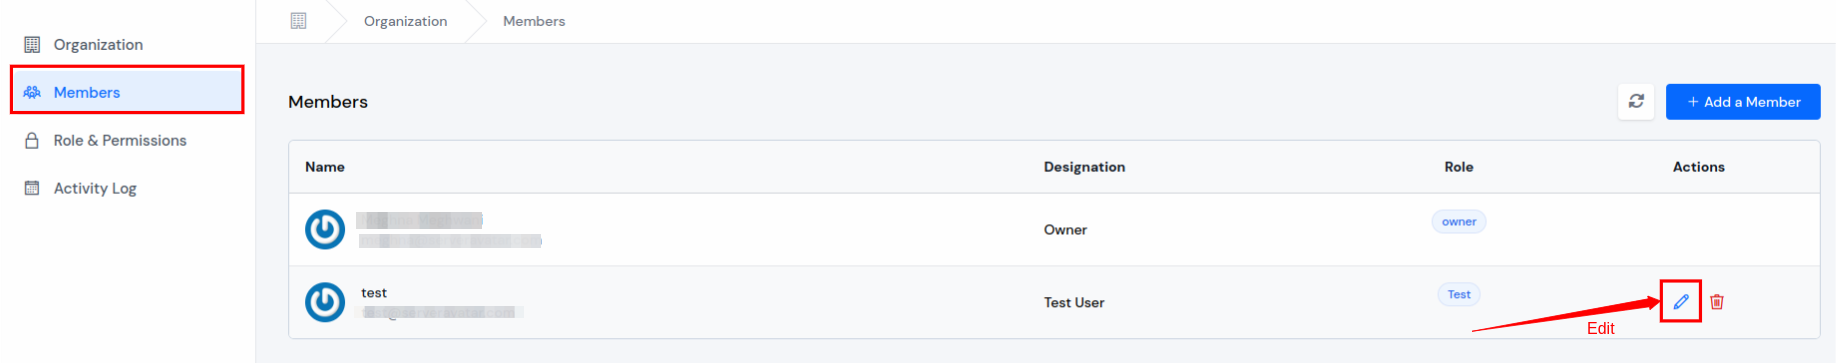Click the Role & Permissions lock icon
Viewport: 1837px width, 363px height.
32,140
